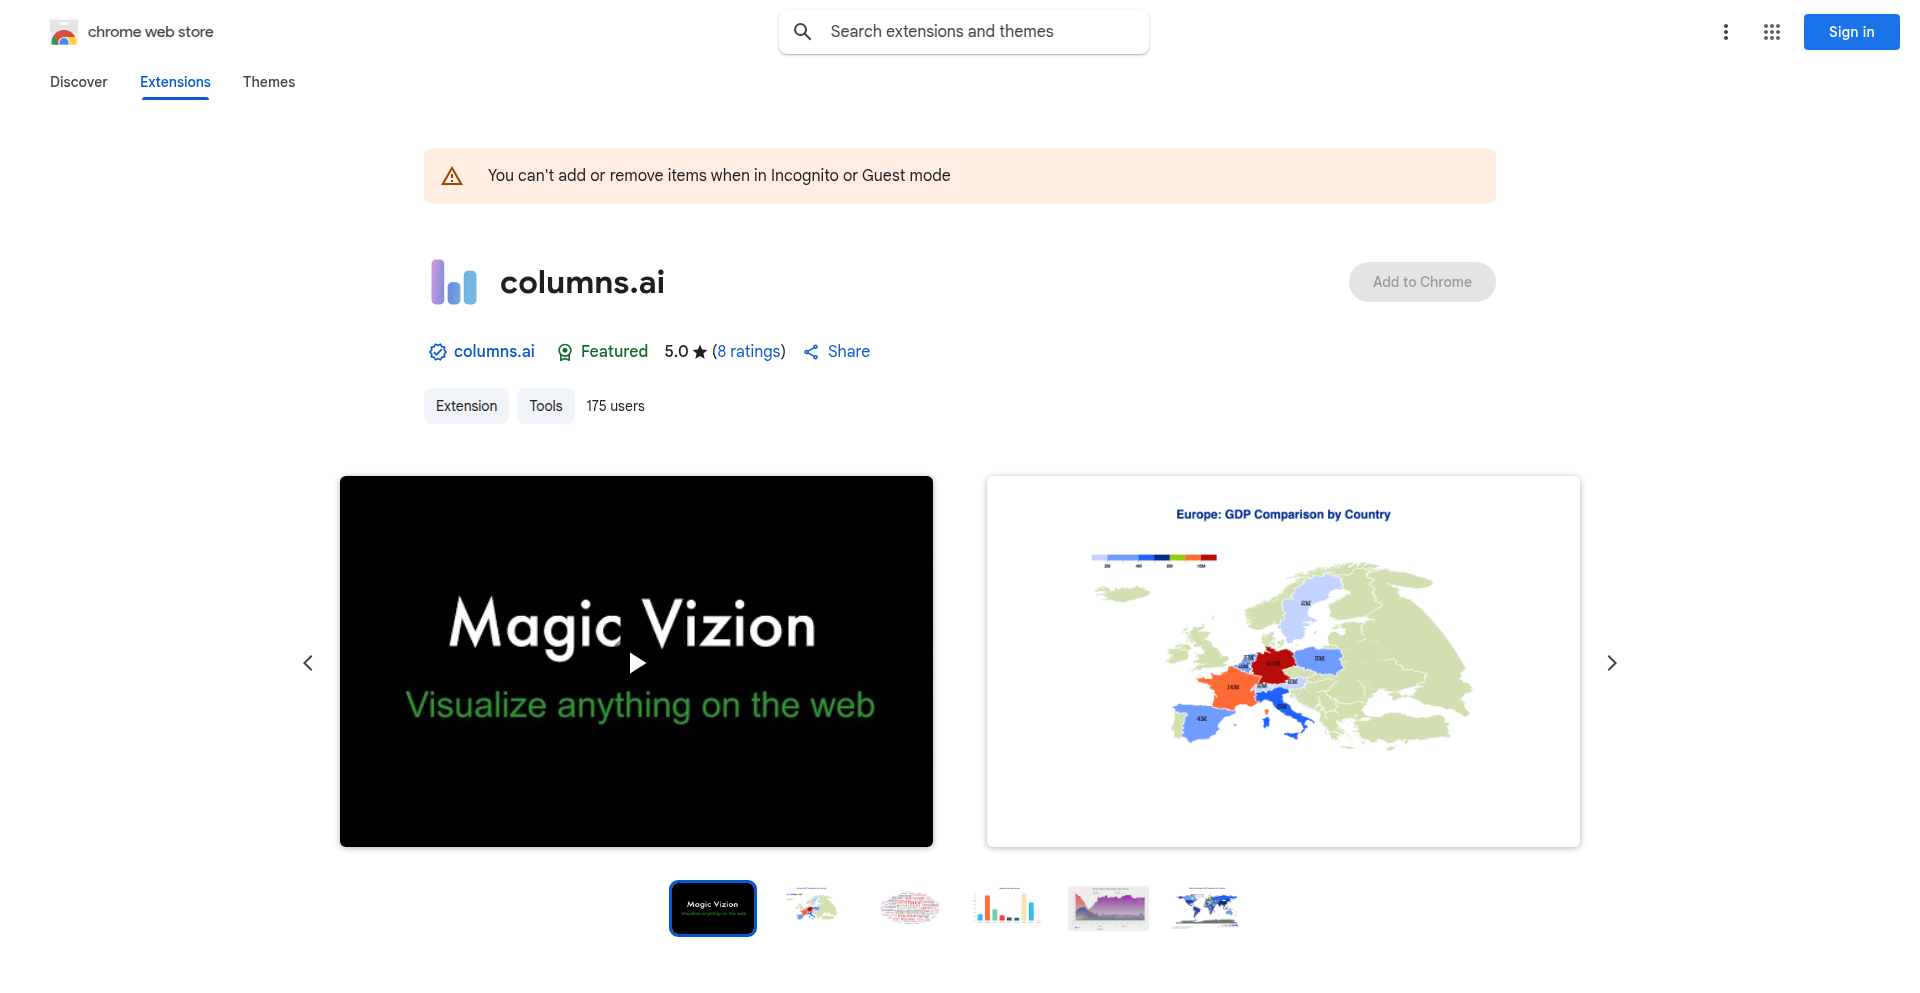Switch to the Themes tab

268,82
